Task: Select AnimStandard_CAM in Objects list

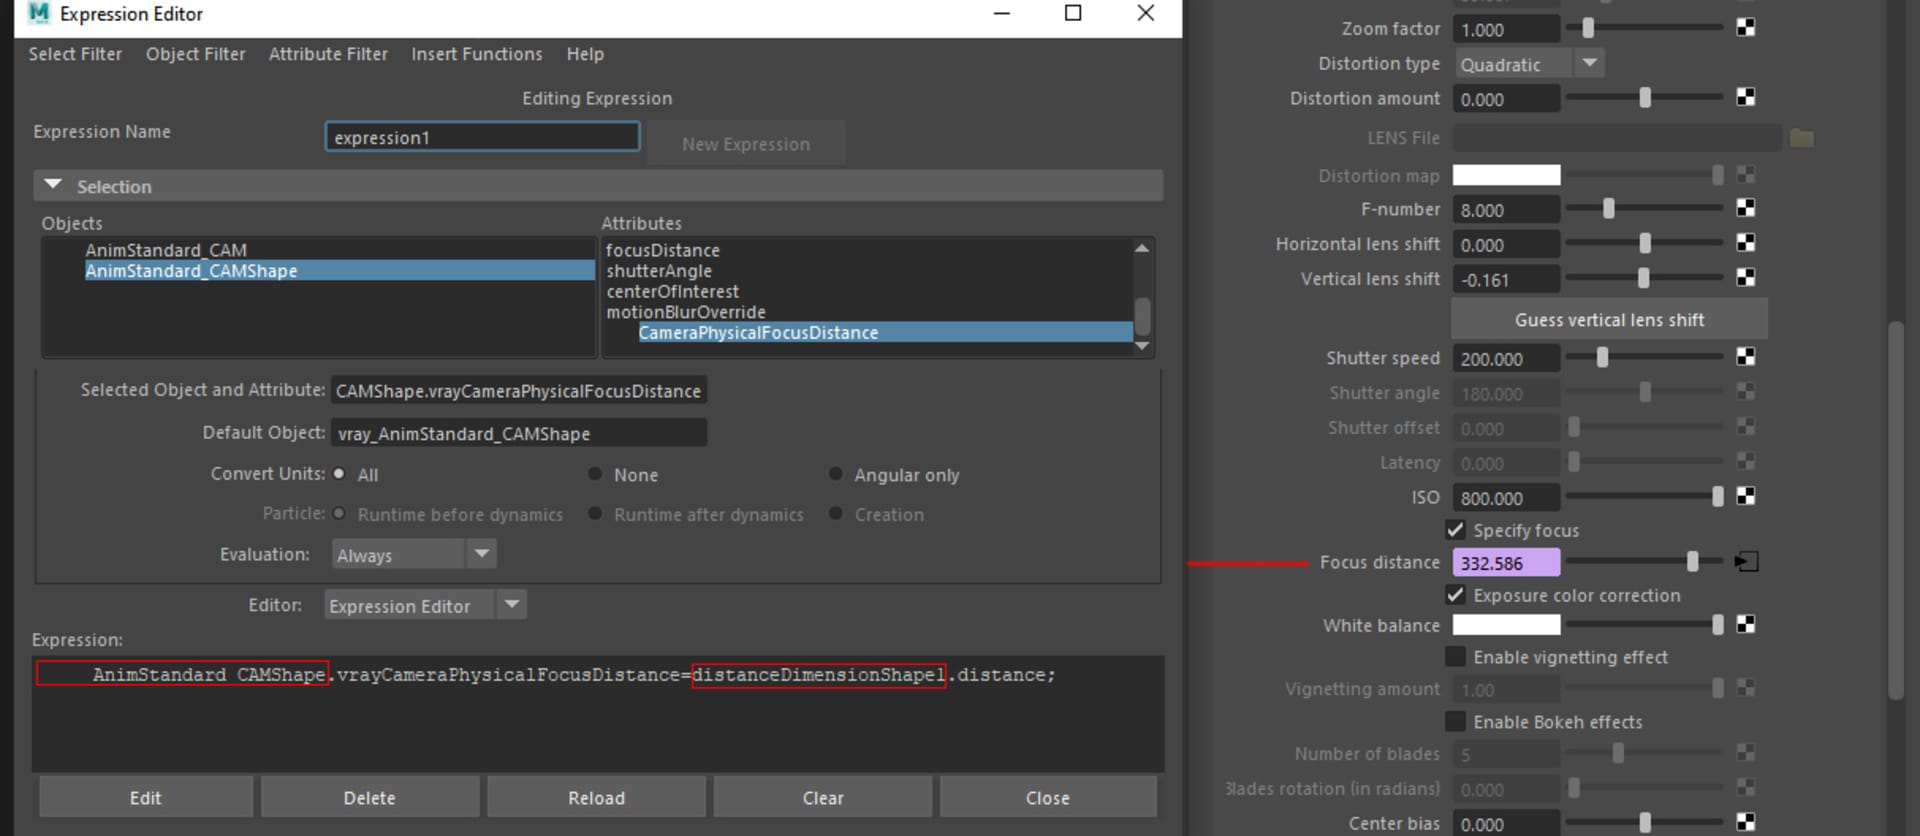Action: [166, 250]
